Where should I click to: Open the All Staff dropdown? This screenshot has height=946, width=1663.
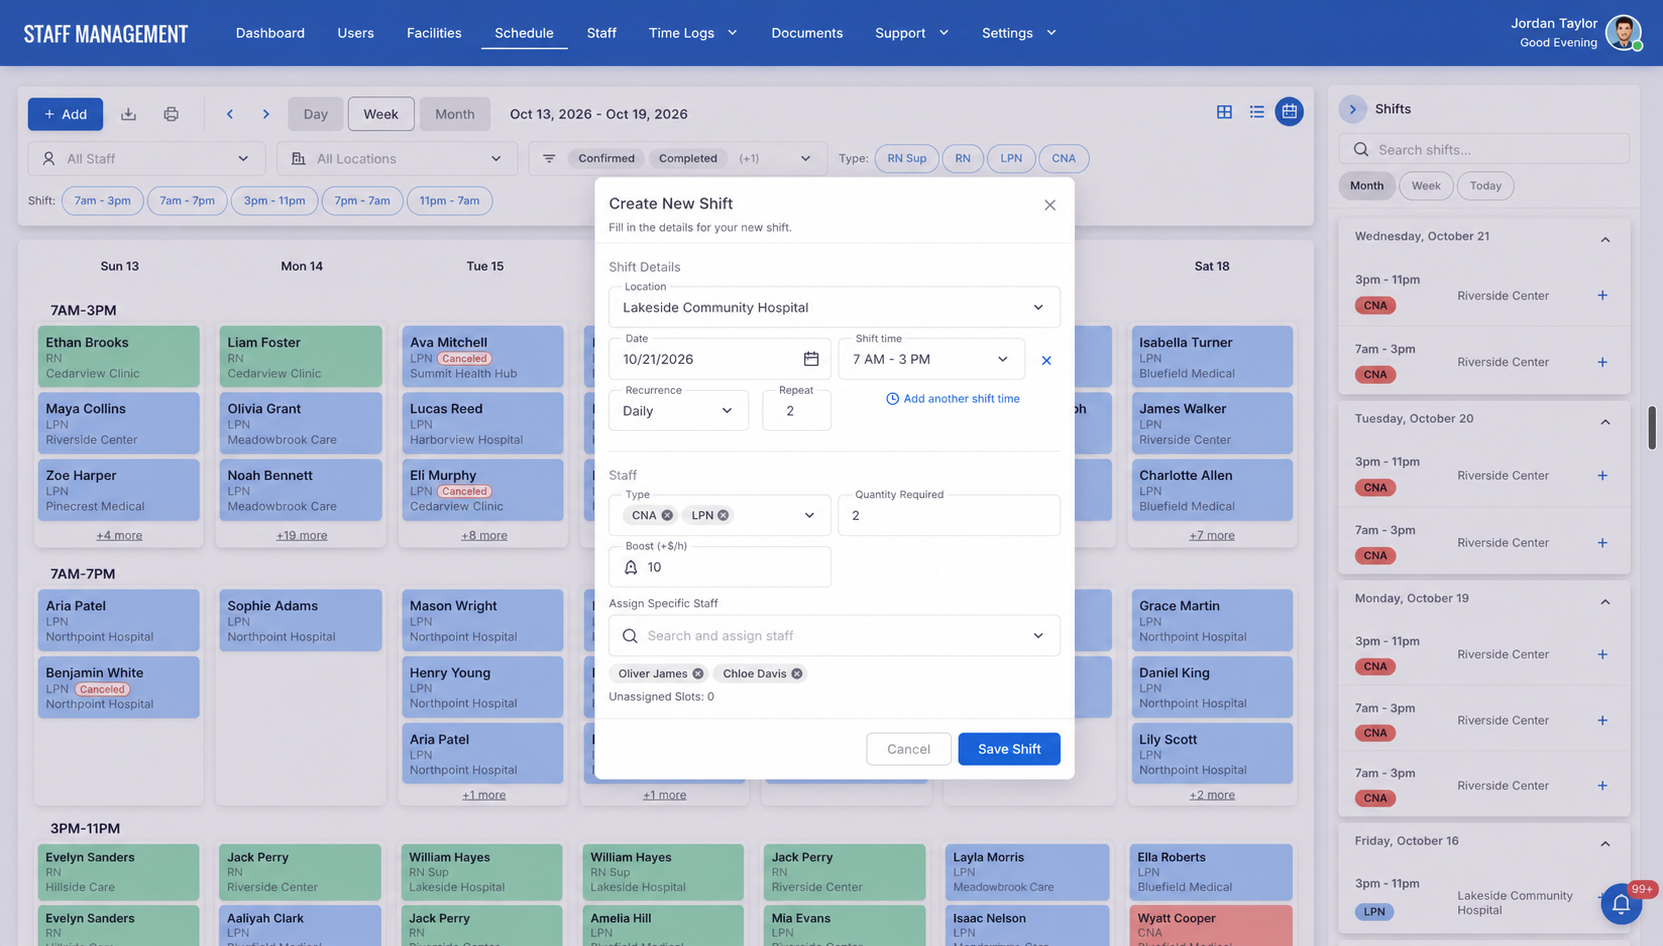click(x=146, y=158)
